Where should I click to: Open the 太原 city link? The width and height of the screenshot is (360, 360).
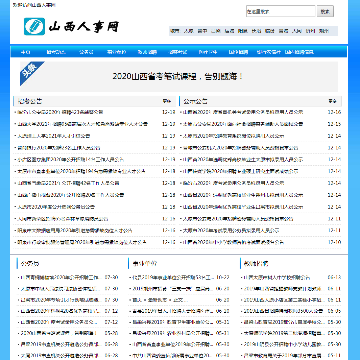188,31
